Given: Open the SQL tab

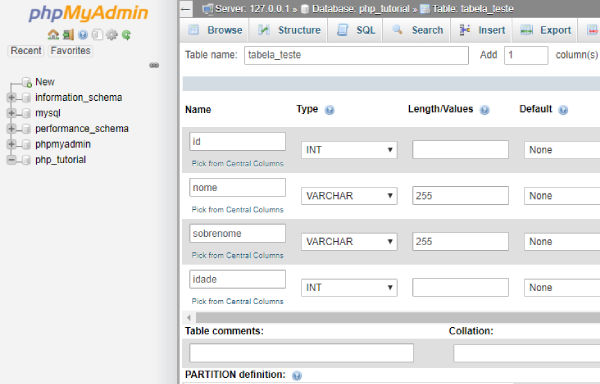Looking at the screenshot, I should [355, 30].
